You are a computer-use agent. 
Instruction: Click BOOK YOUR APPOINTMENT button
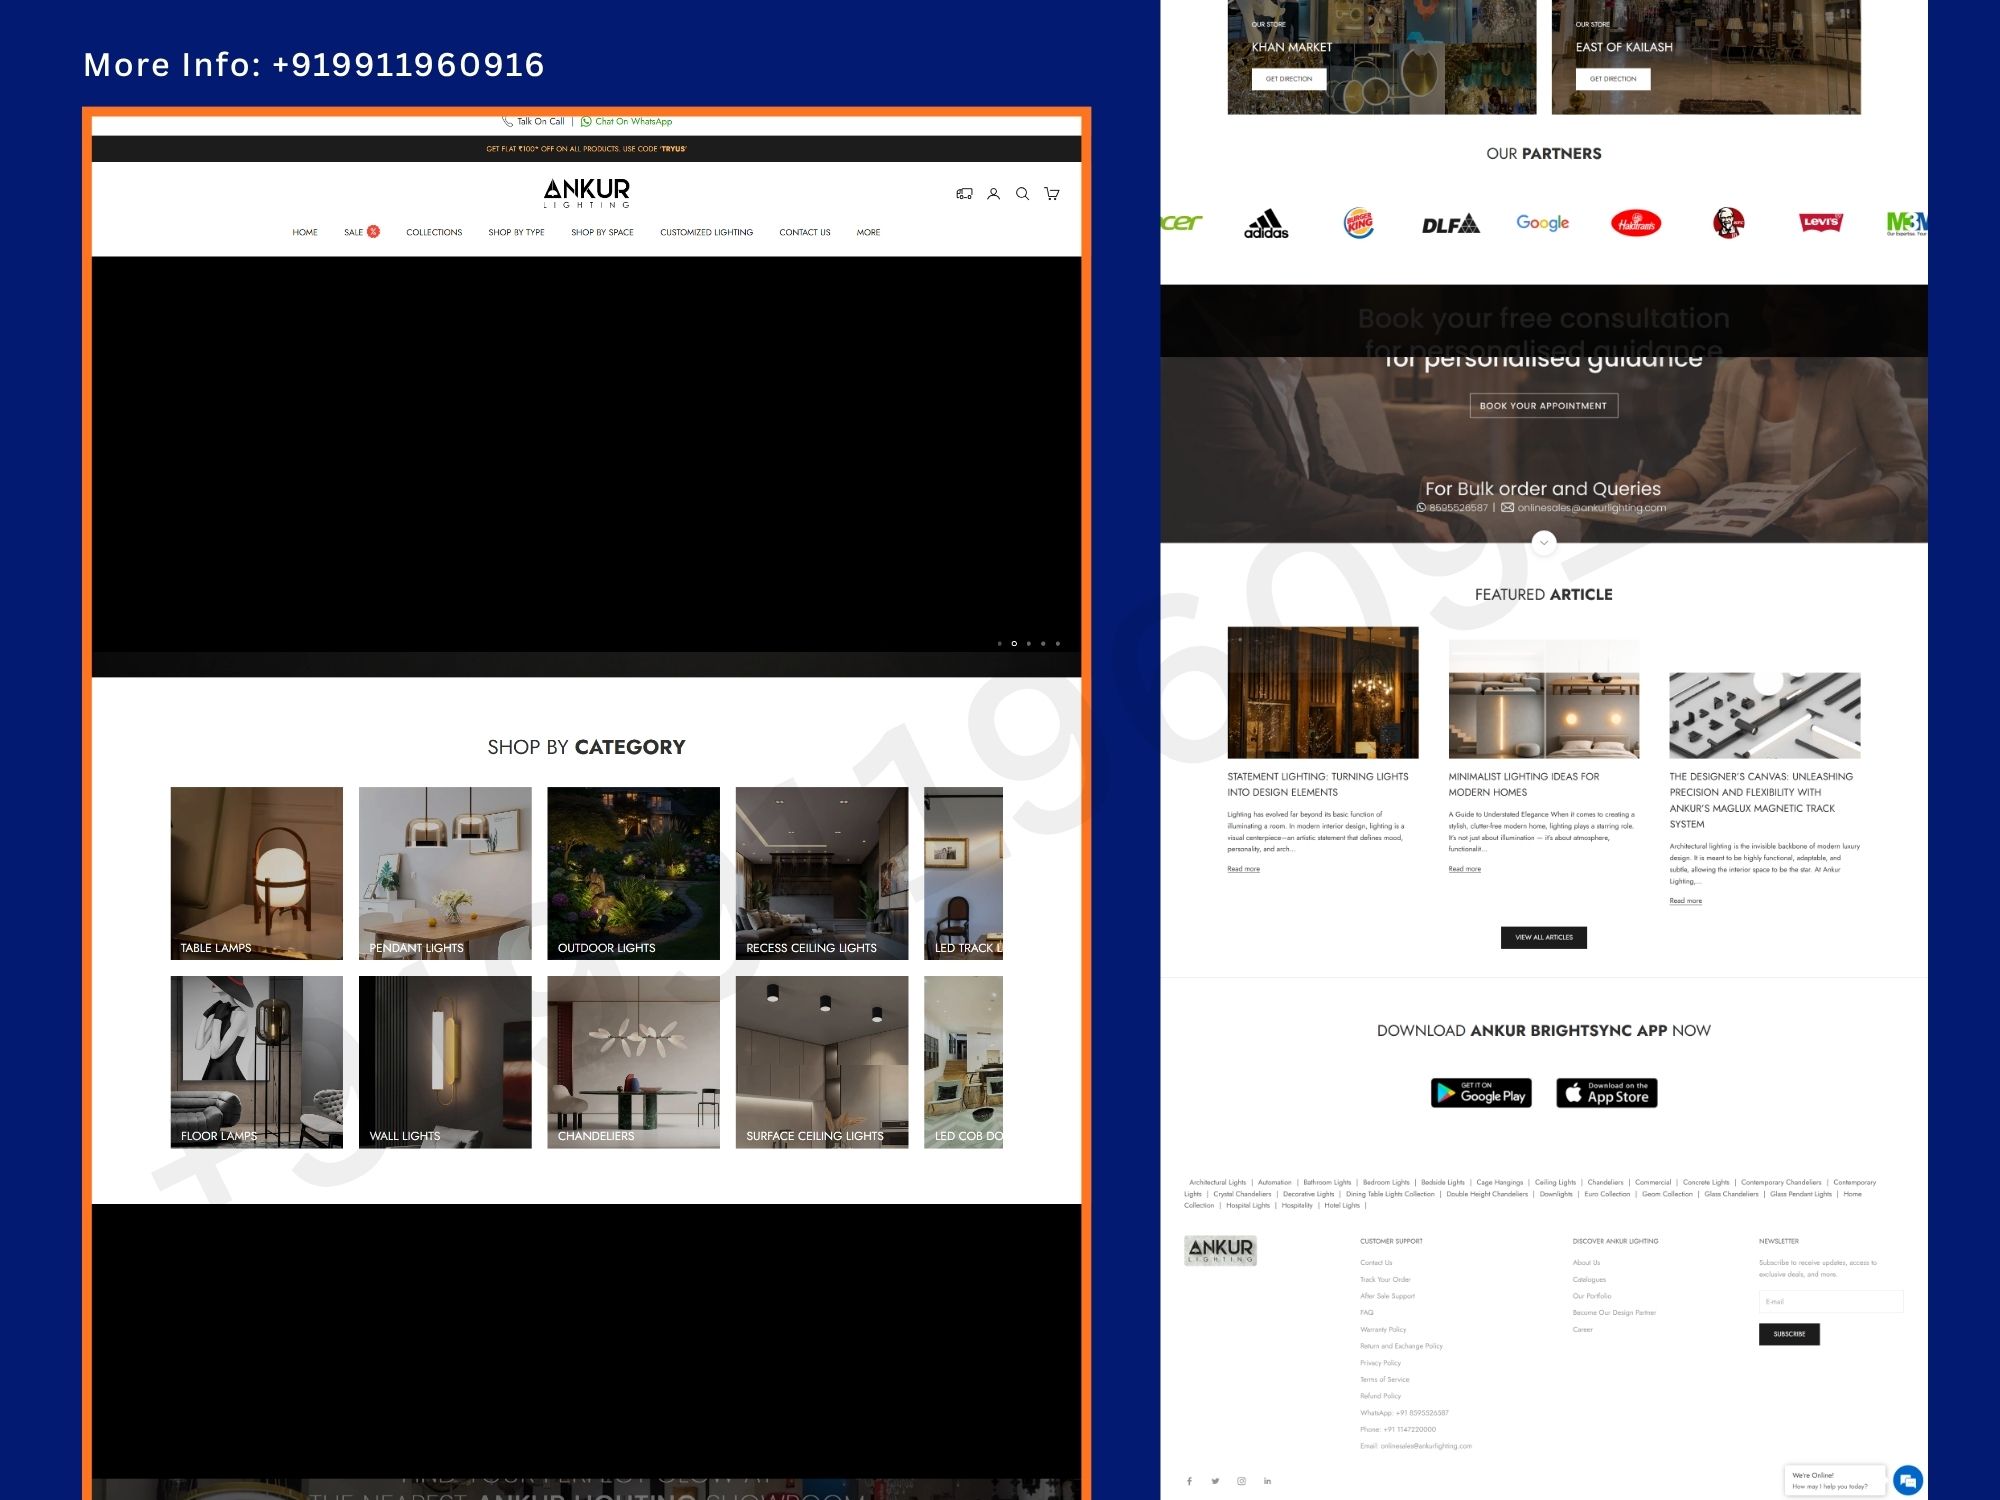pos(1543,405)
